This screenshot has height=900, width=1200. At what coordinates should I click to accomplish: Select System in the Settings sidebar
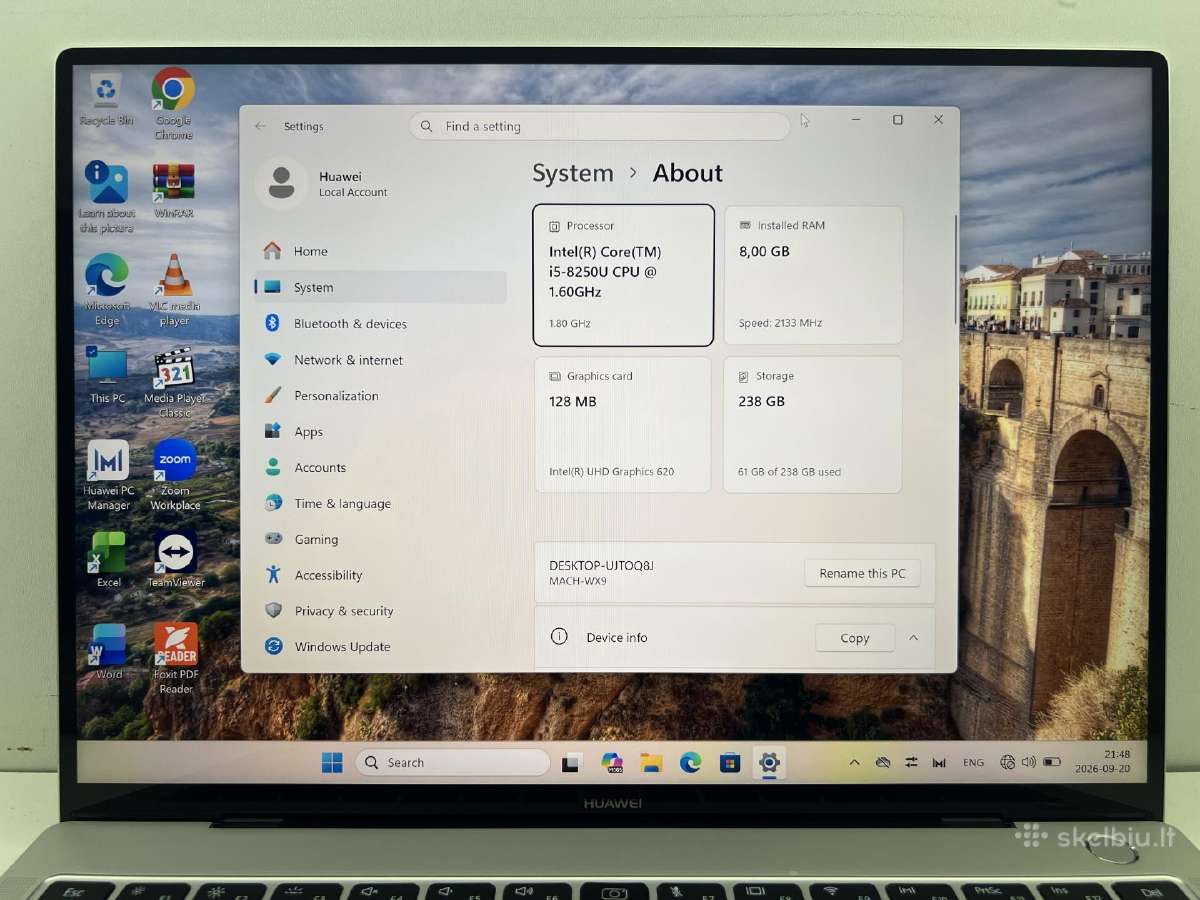tap(380, 287)
